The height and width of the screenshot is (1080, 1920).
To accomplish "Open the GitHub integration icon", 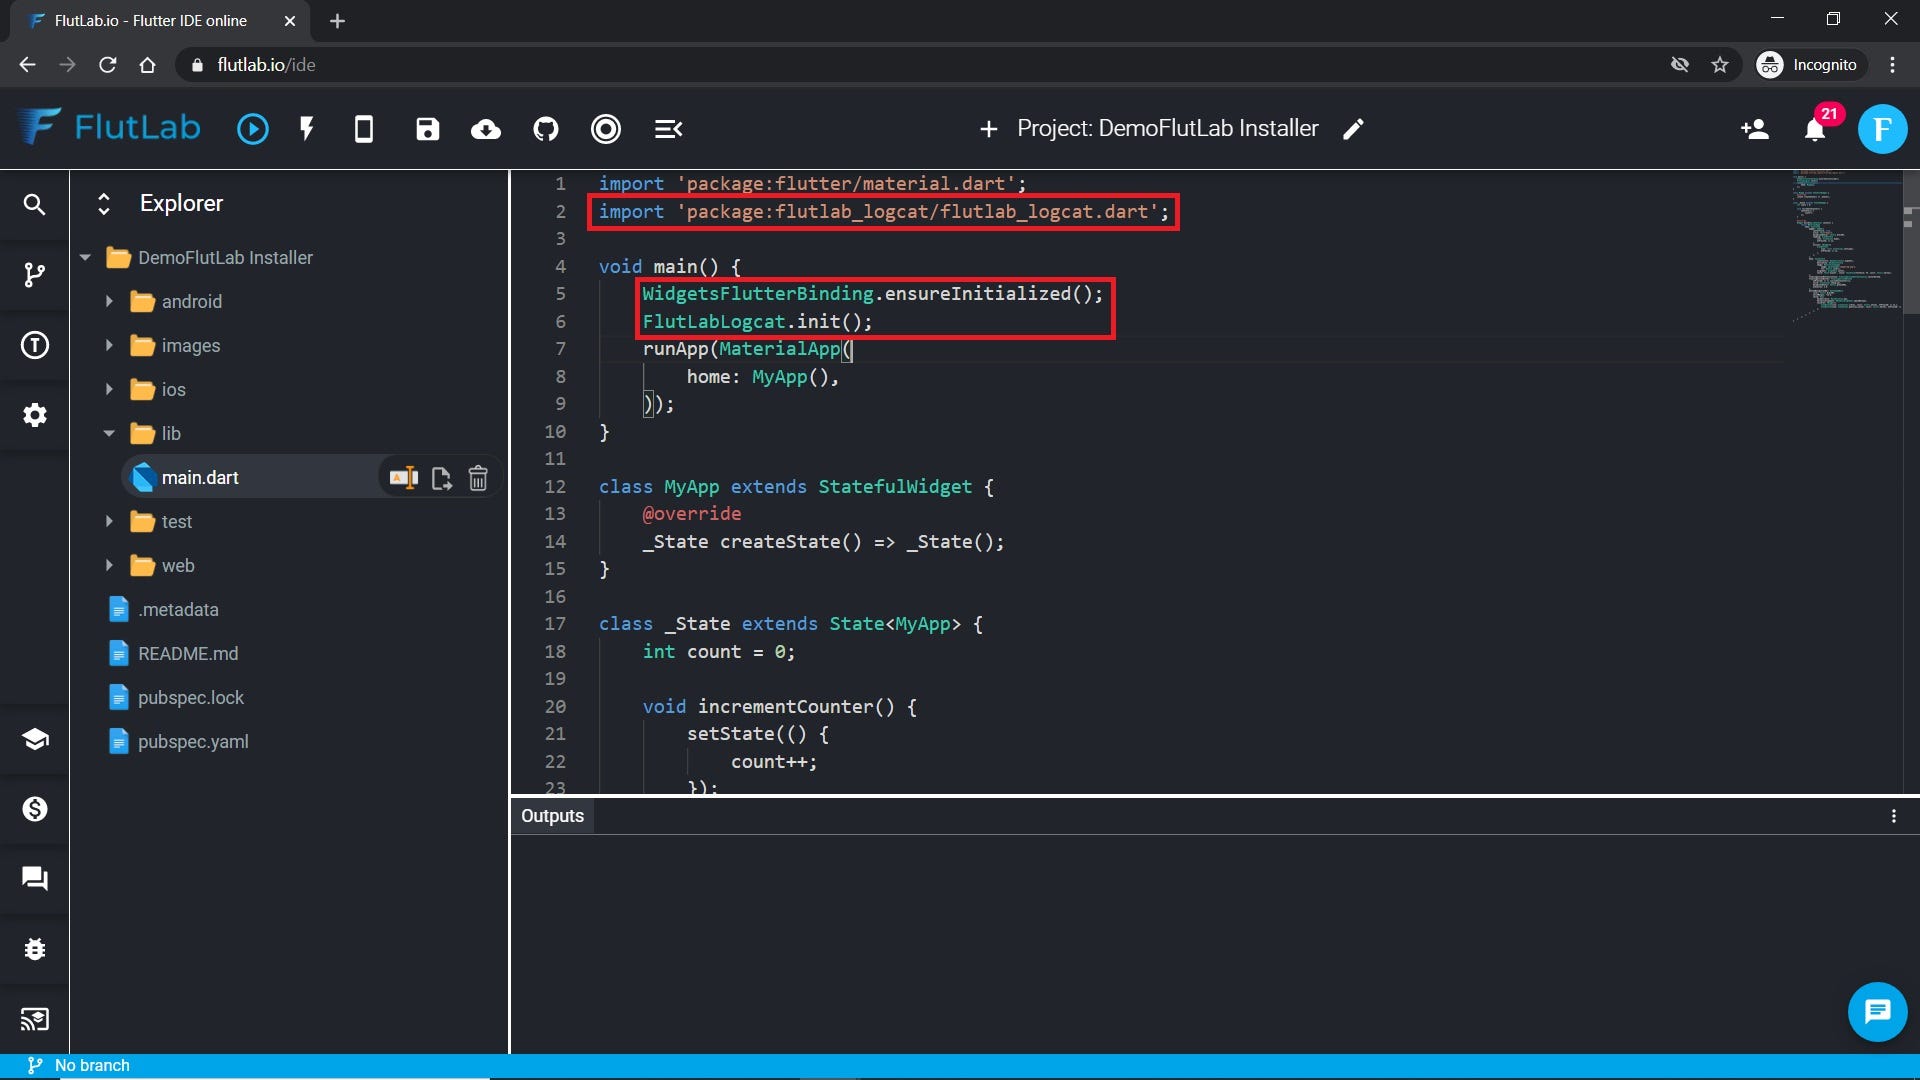I will [x=546, y=129].
